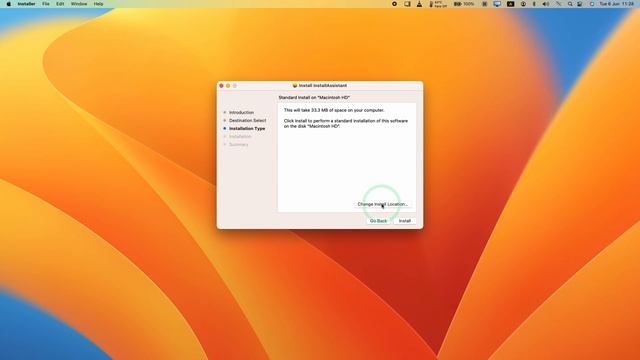
Task: Open the screen mirroring display icon
Action: 497,4
